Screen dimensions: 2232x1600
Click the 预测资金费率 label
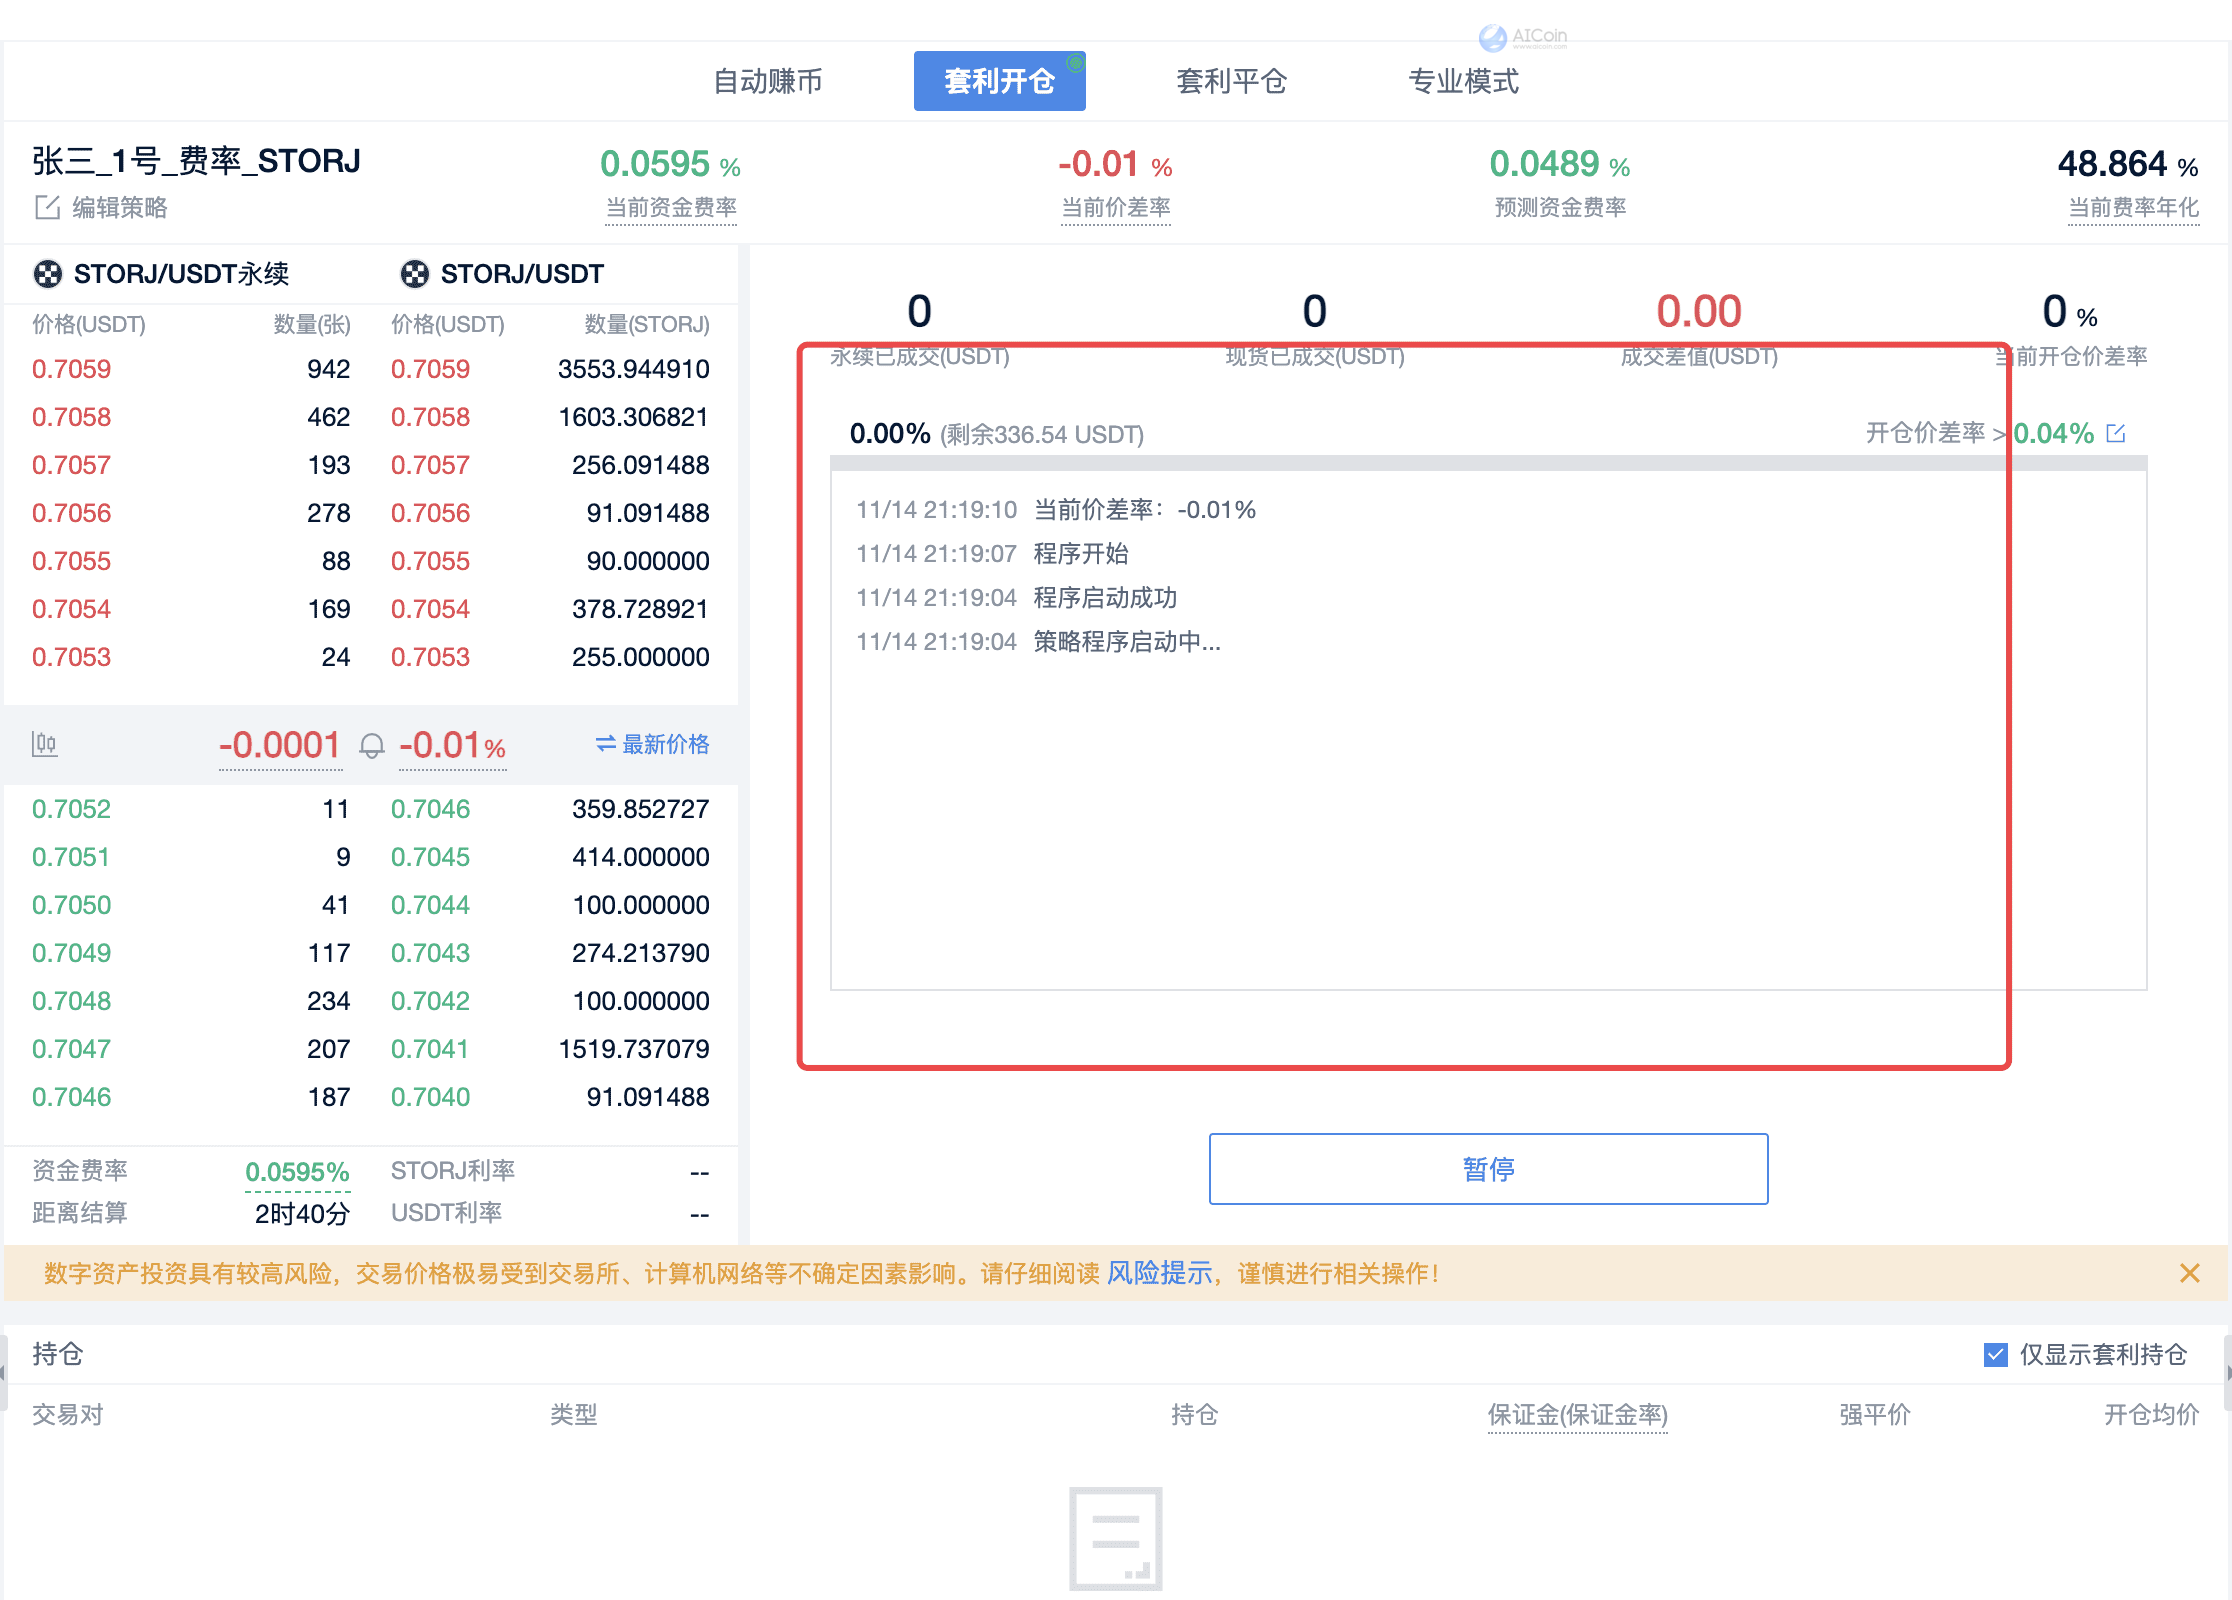click(x=1560, y=208)
